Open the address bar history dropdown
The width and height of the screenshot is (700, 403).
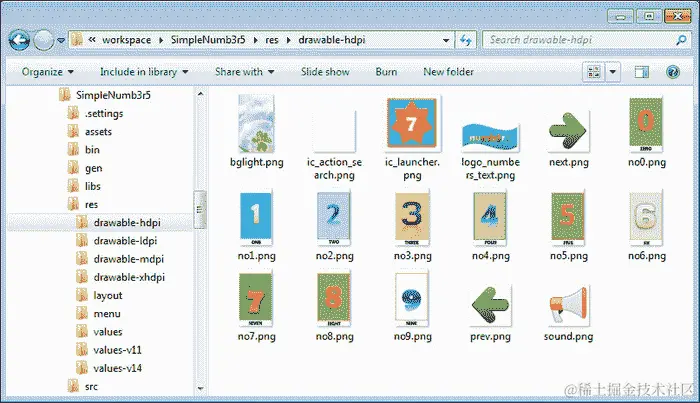pos(446,41)
